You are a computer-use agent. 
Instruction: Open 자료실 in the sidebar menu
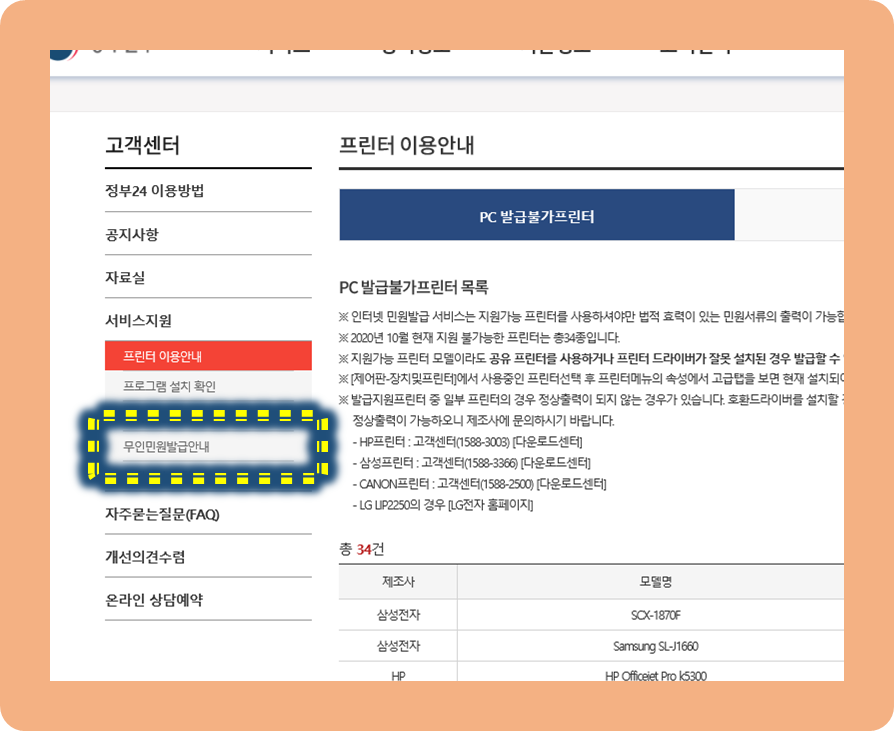tap(125, 277)
